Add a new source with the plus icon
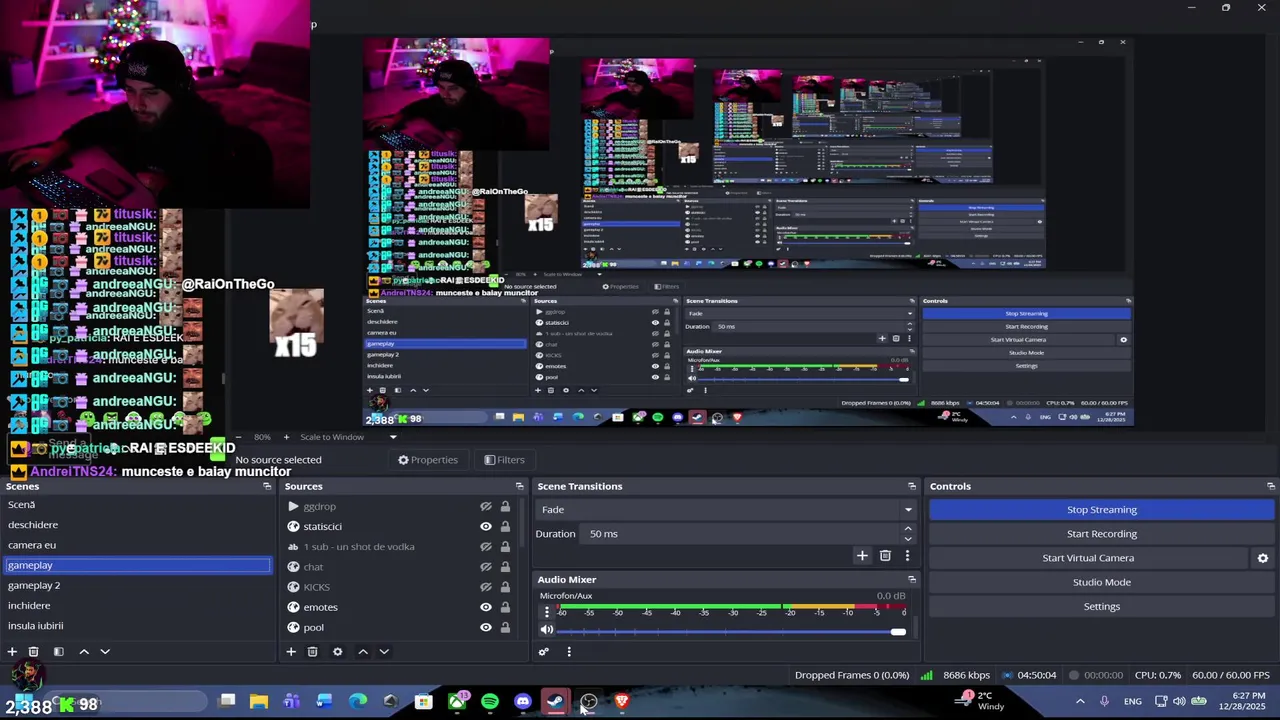Image resolution: width=1280 pixels, height=720 pixels. point(291,651)
